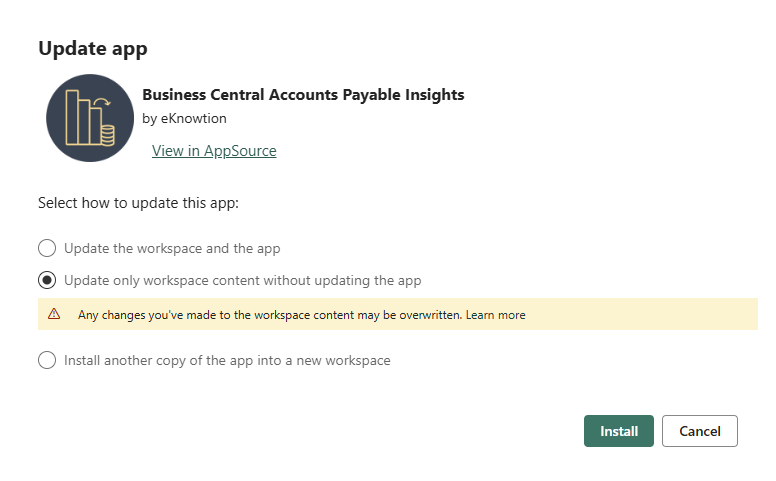Viewport: 776px width, 481px height.
Task: Click the 'Update app' dialog heading
Action: [x=93, y=49]
